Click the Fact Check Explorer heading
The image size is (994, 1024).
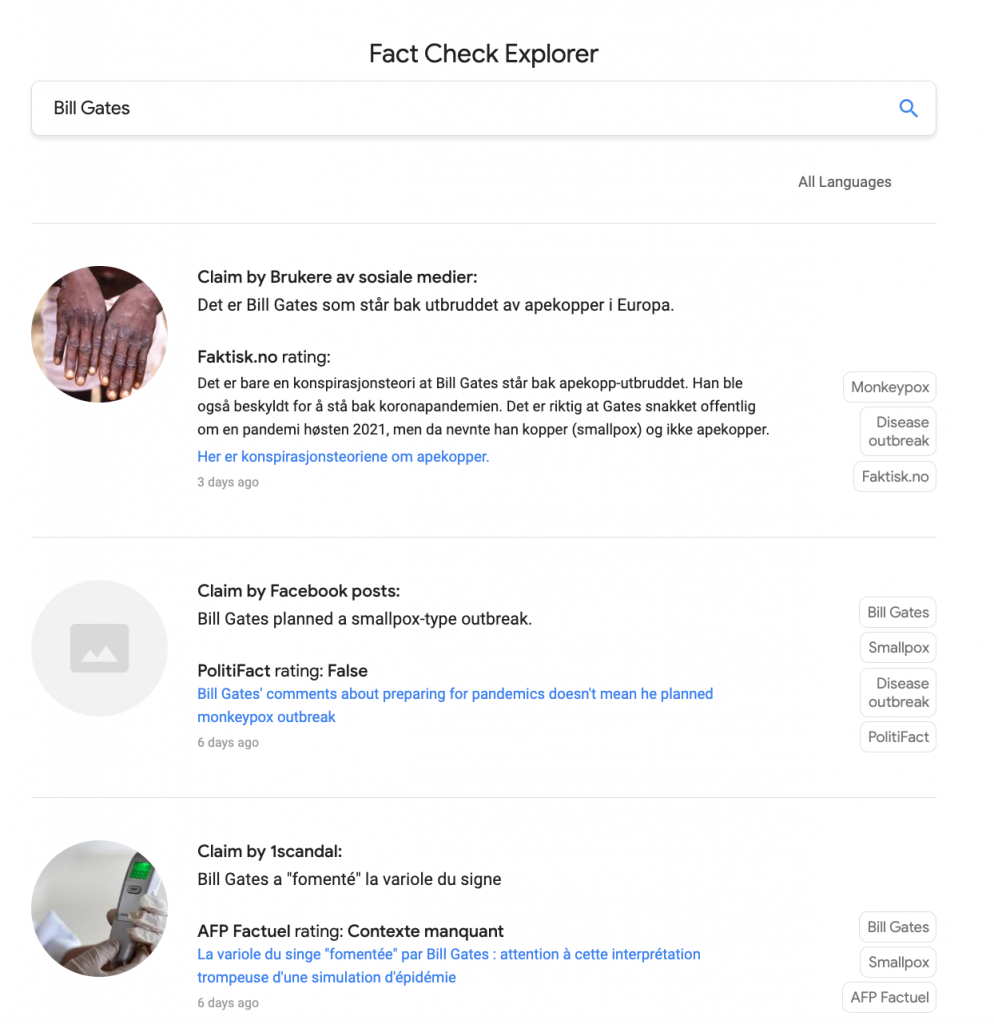(x=483, y=53)
